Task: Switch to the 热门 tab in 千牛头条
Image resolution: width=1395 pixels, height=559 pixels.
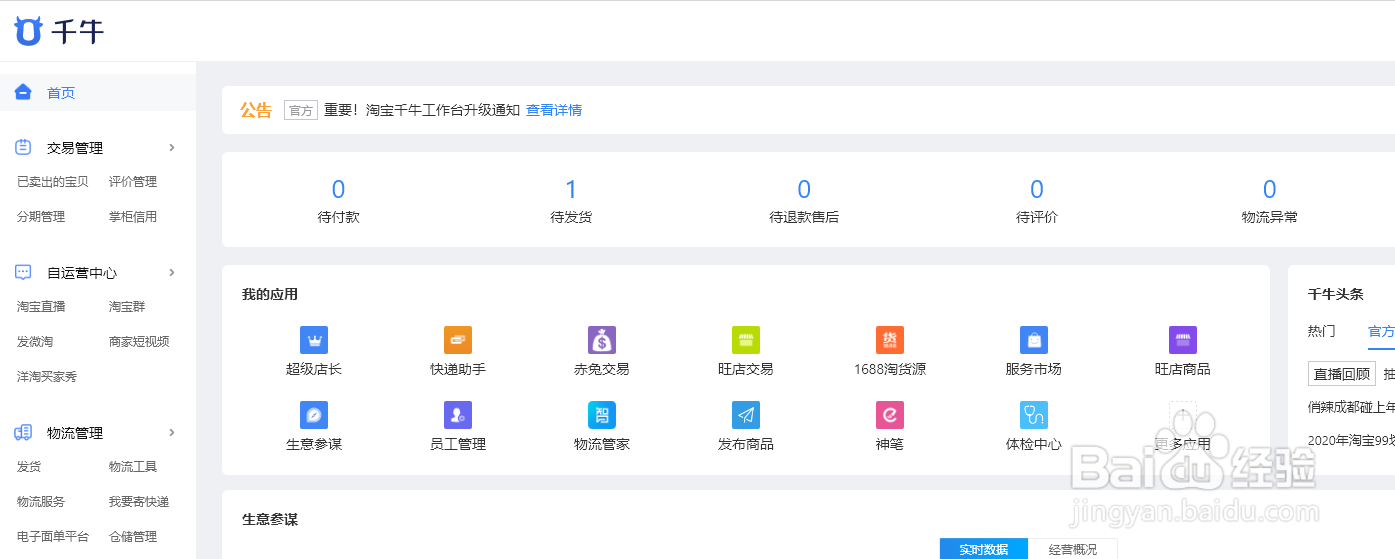Action: click(x=1321, y=331)
